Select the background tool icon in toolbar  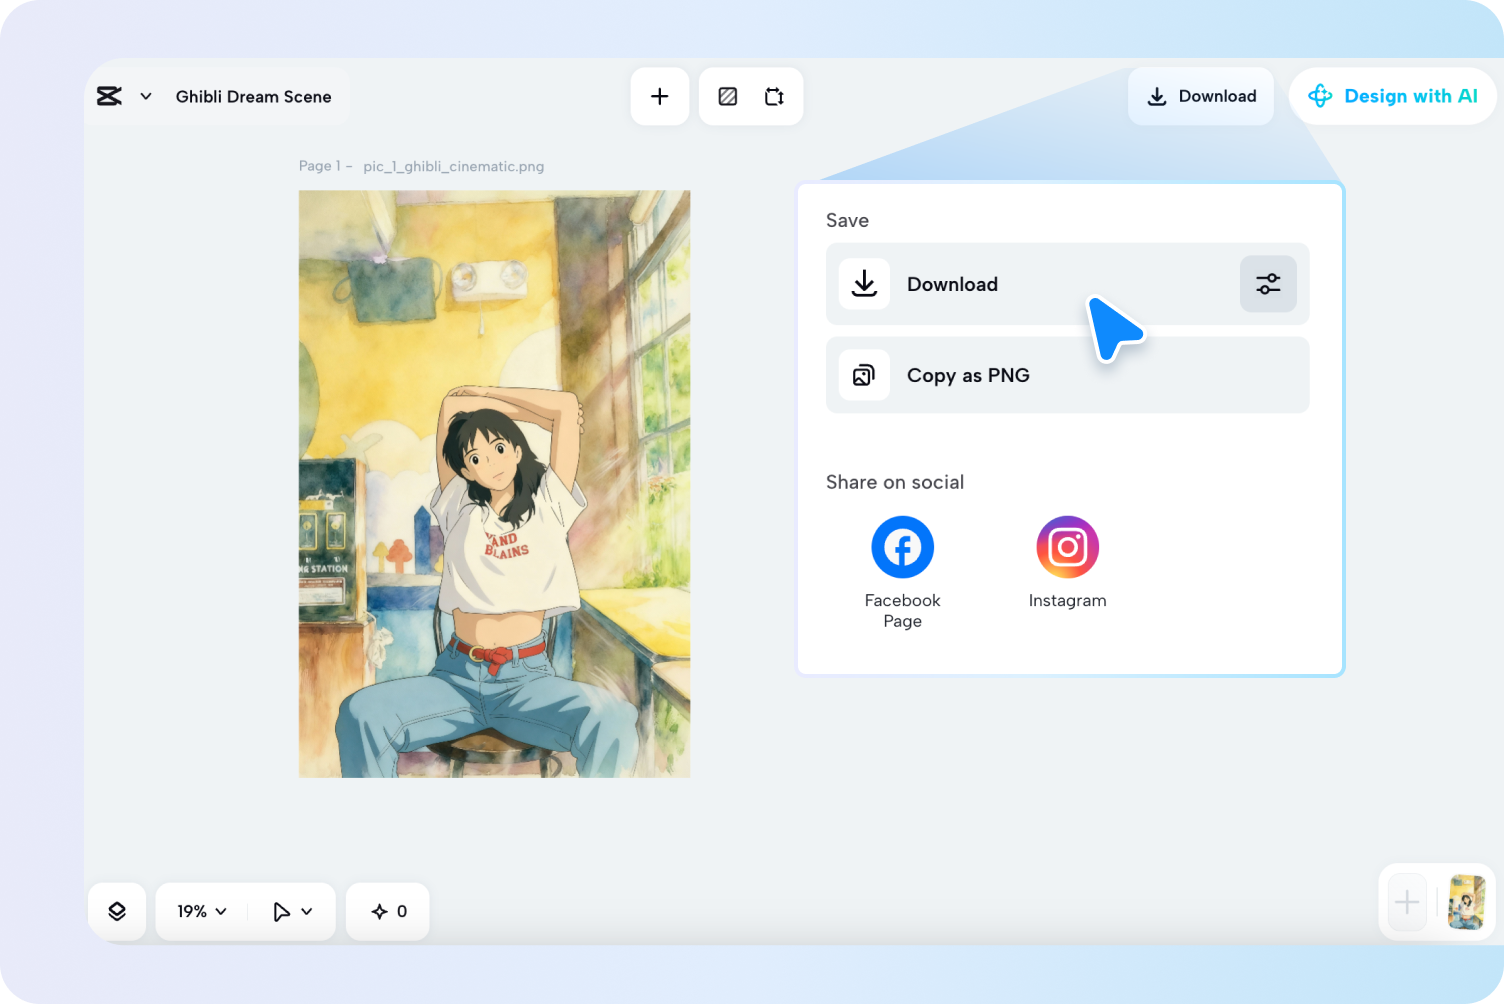[728, 96]
